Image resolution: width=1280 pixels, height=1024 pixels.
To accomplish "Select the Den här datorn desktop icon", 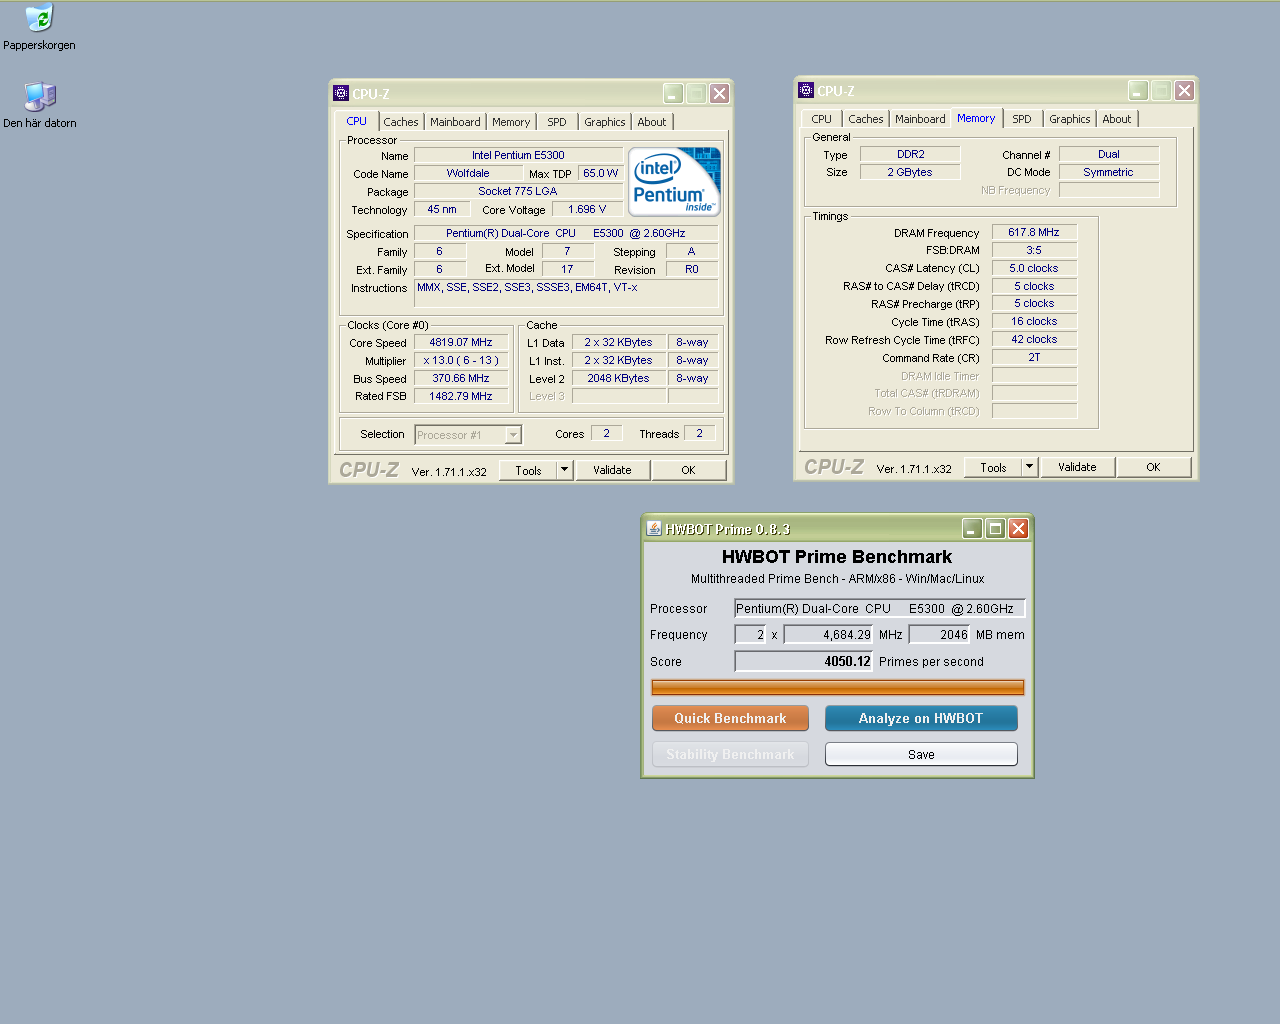I will (40, 96).
